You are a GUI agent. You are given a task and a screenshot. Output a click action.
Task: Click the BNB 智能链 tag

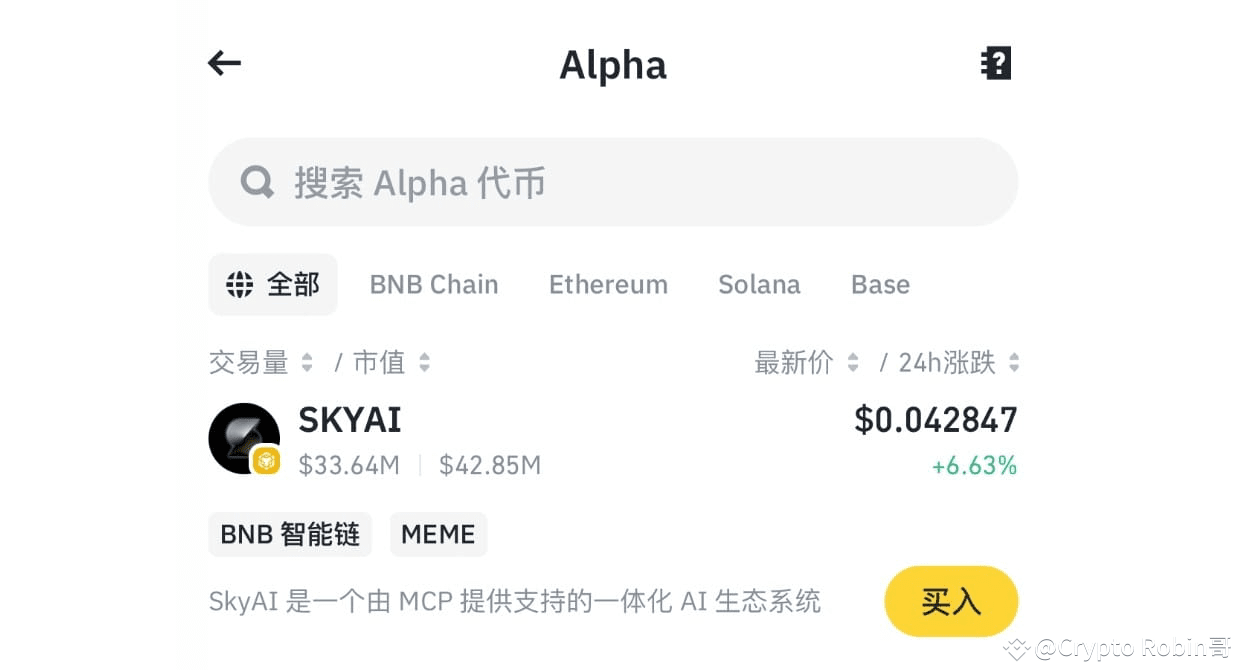click(290, 534)
